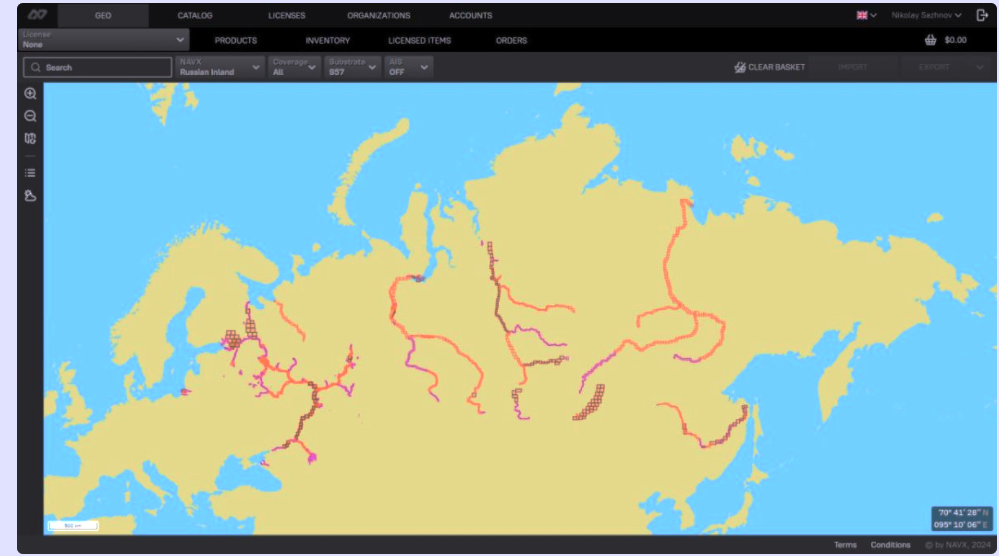Go to the Licensed Items menu

point(419,41)
